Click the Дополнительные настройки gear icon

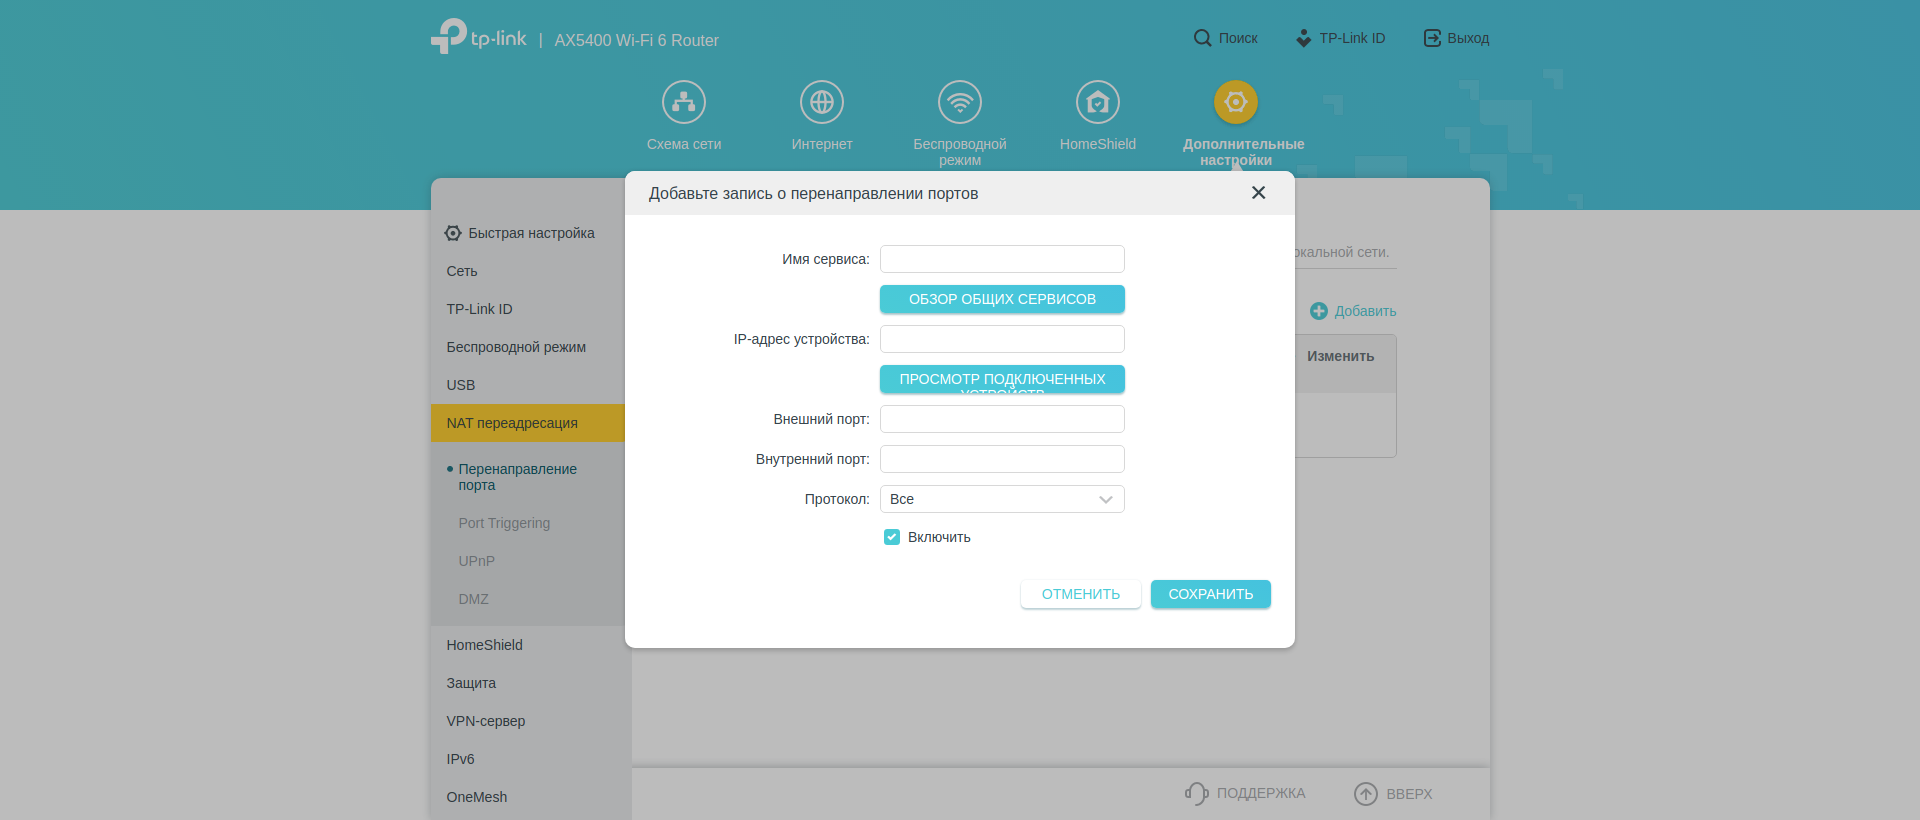tap(1236, 102)
